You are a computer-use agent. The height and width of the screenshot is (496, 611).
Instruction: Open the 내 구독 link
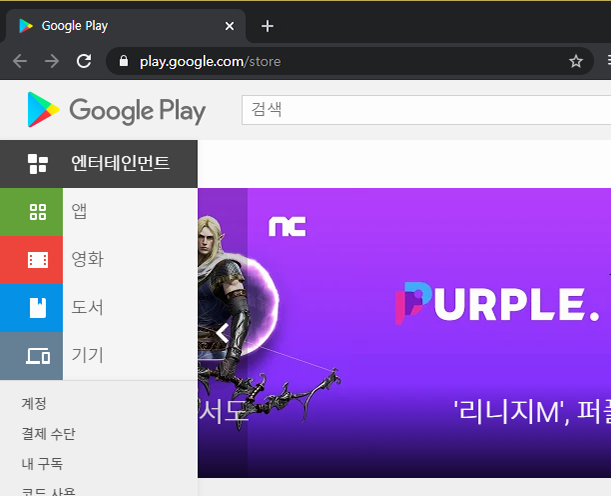(x=42, y=464)
